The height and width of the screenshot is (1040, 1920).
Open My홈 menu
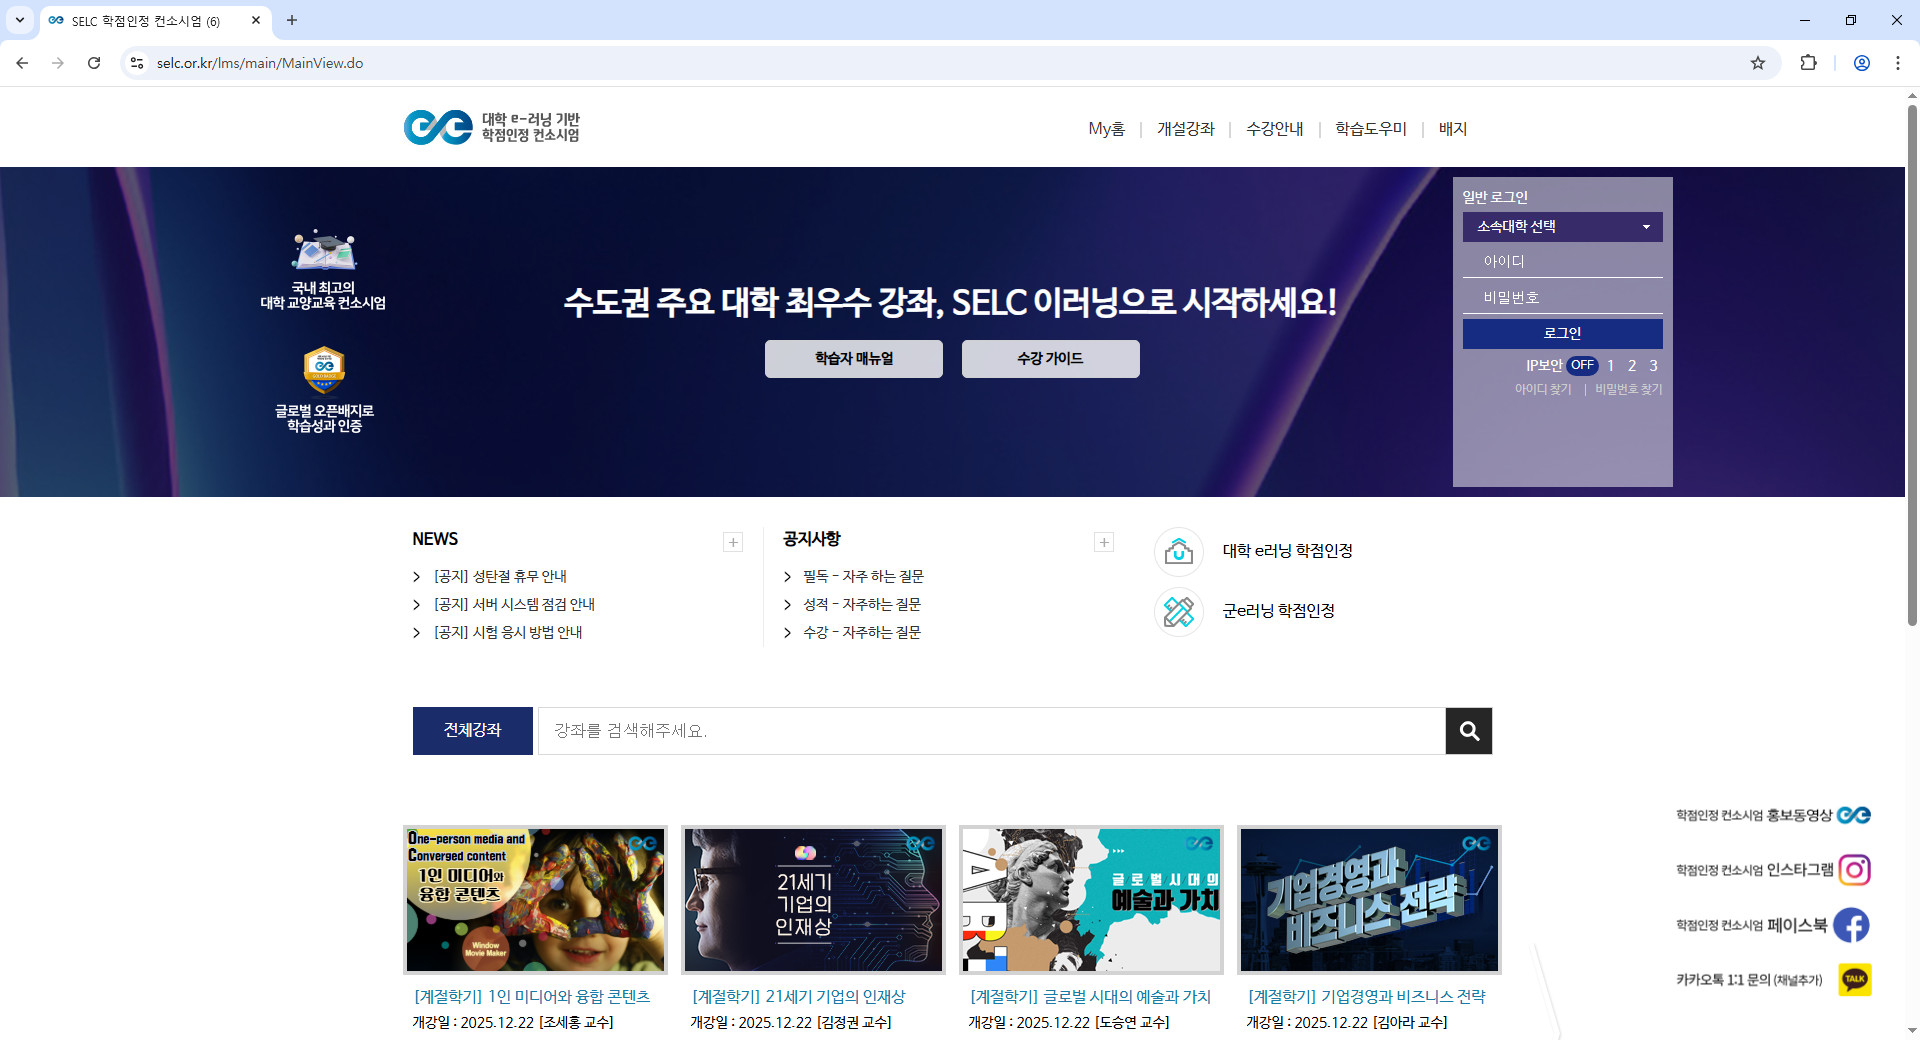pyautogui.click(x=1106, y=129)
